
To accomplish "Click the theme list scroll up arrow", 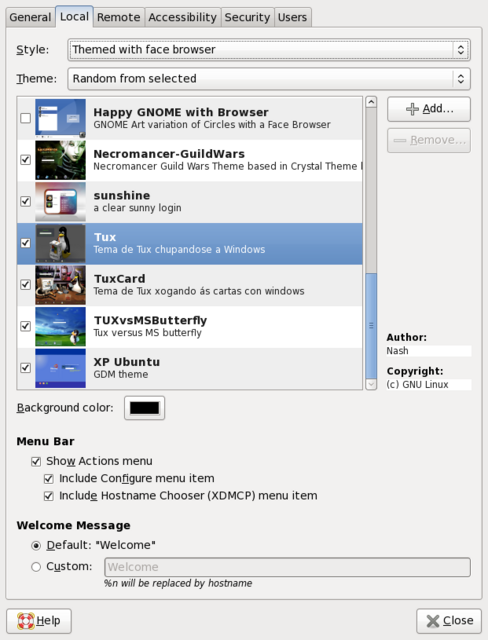I will pyautogui.click(x=371, y=102).
